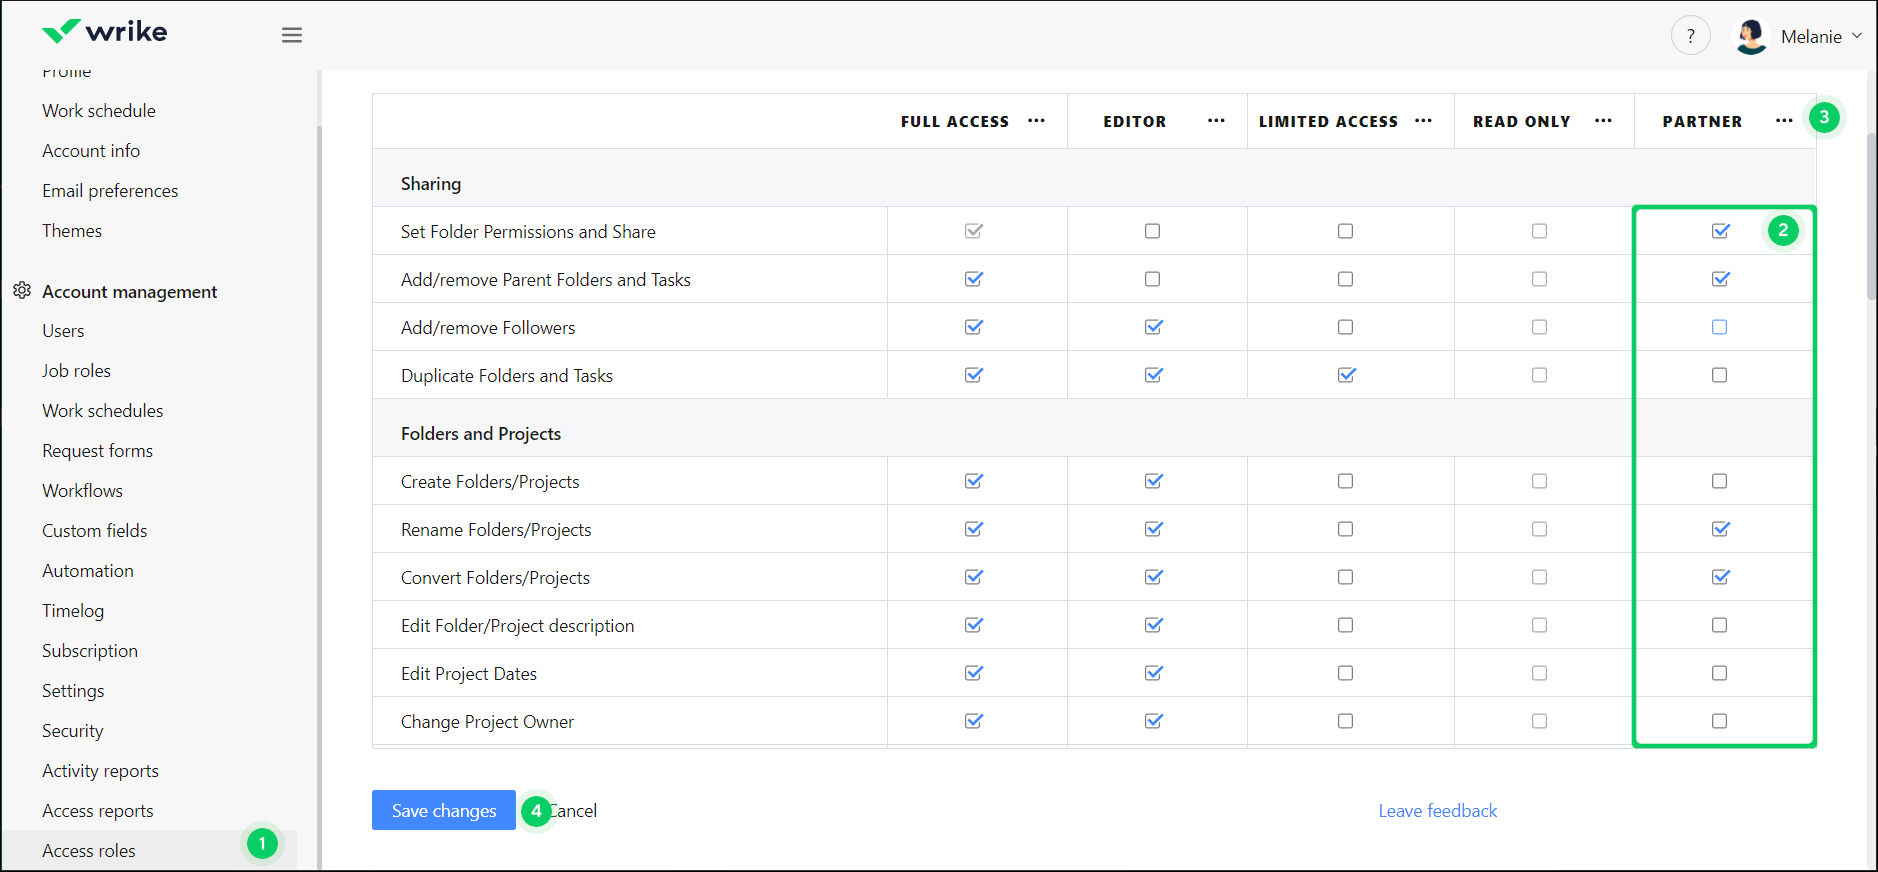Check Create Folders/Projects for Partner role
The height and width of the screenshot is (872, 1878).
pos(1719,481)
